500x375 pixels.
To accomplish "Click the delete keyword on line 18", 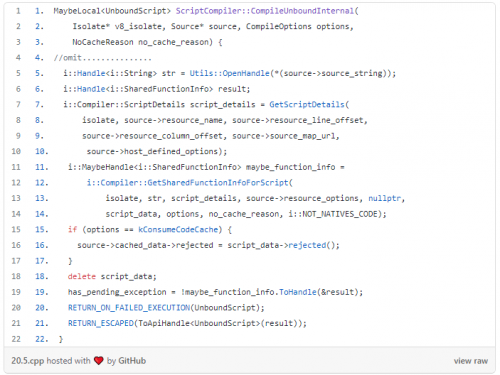I will pos(82,276).
